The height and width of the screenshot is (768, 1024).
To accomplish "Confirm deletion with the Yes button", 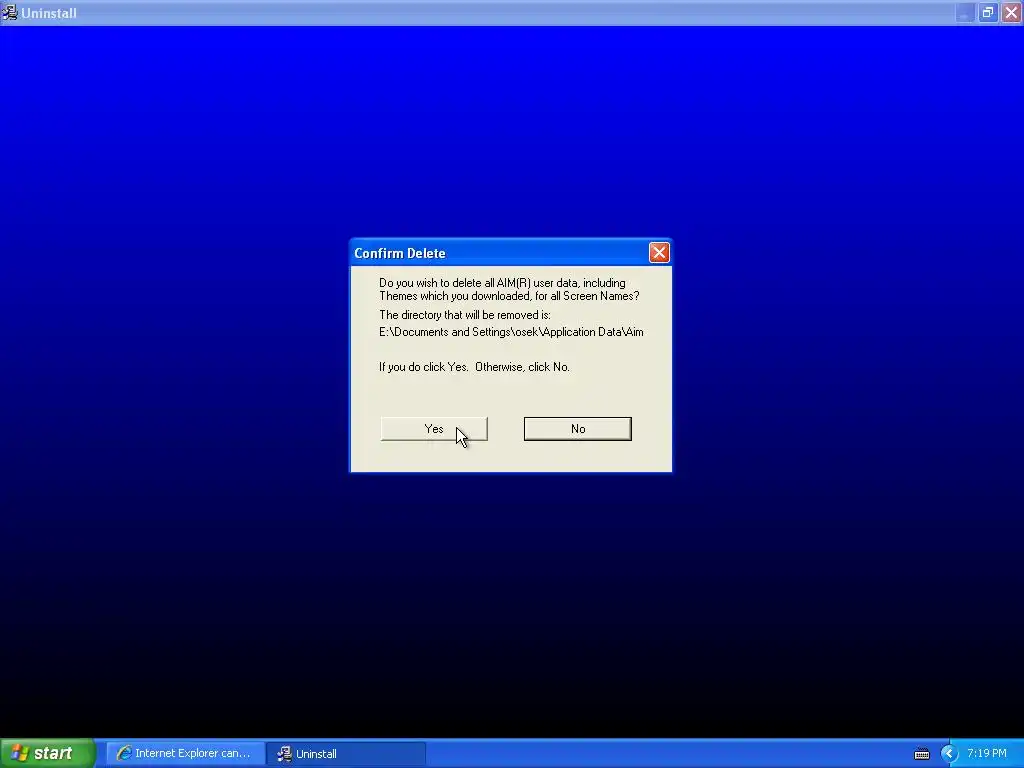I will [434, 429].
